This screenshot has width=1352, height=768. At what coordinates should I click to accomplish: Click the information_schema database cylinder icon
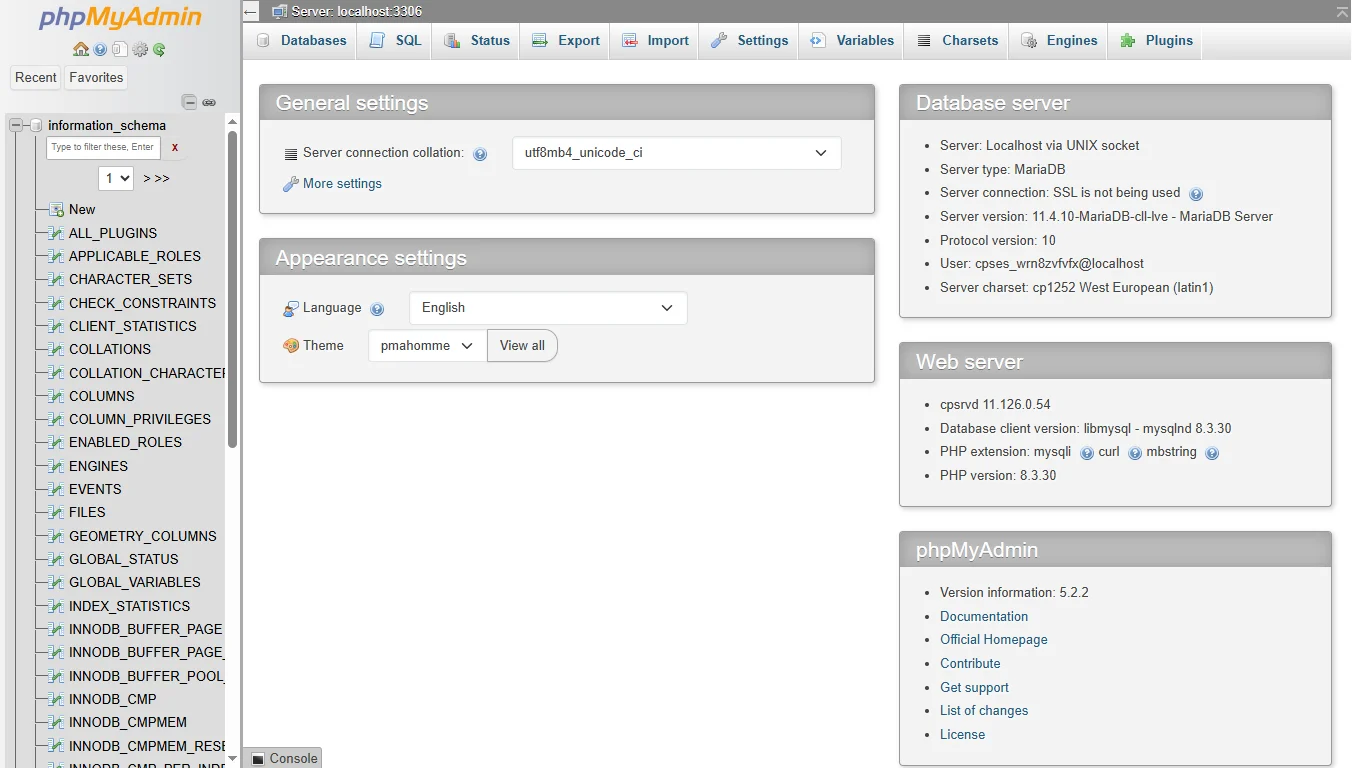point(36,125)
